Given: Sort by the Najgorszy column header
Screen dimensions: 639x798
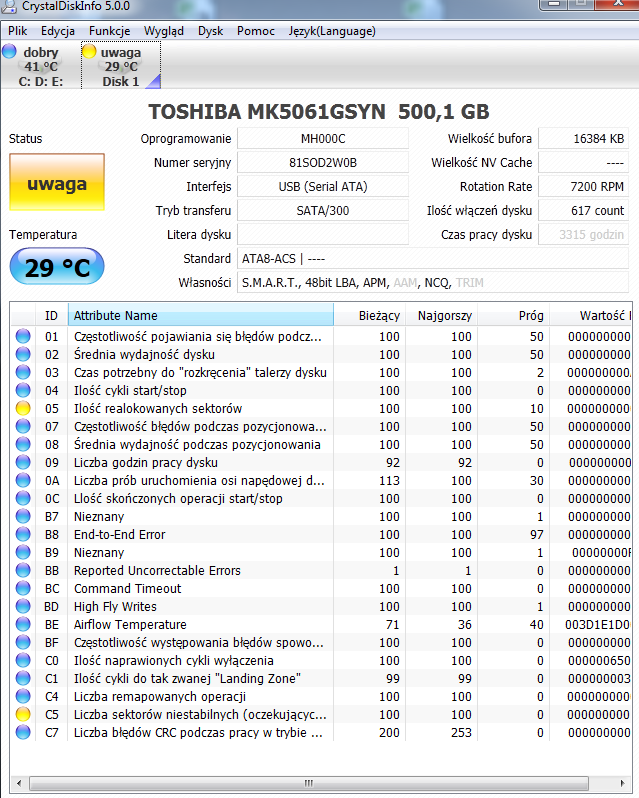Looking at the screenshot, I should (442, 316).
